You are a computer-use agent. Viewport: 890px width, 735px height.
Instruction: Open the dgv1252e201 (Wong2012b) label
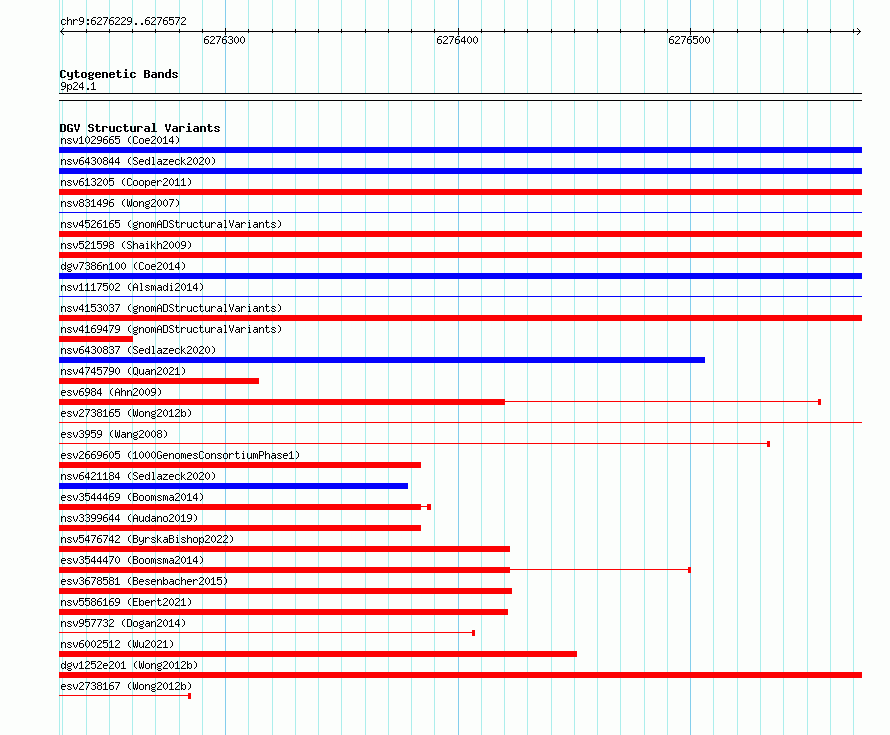[129, 665]
